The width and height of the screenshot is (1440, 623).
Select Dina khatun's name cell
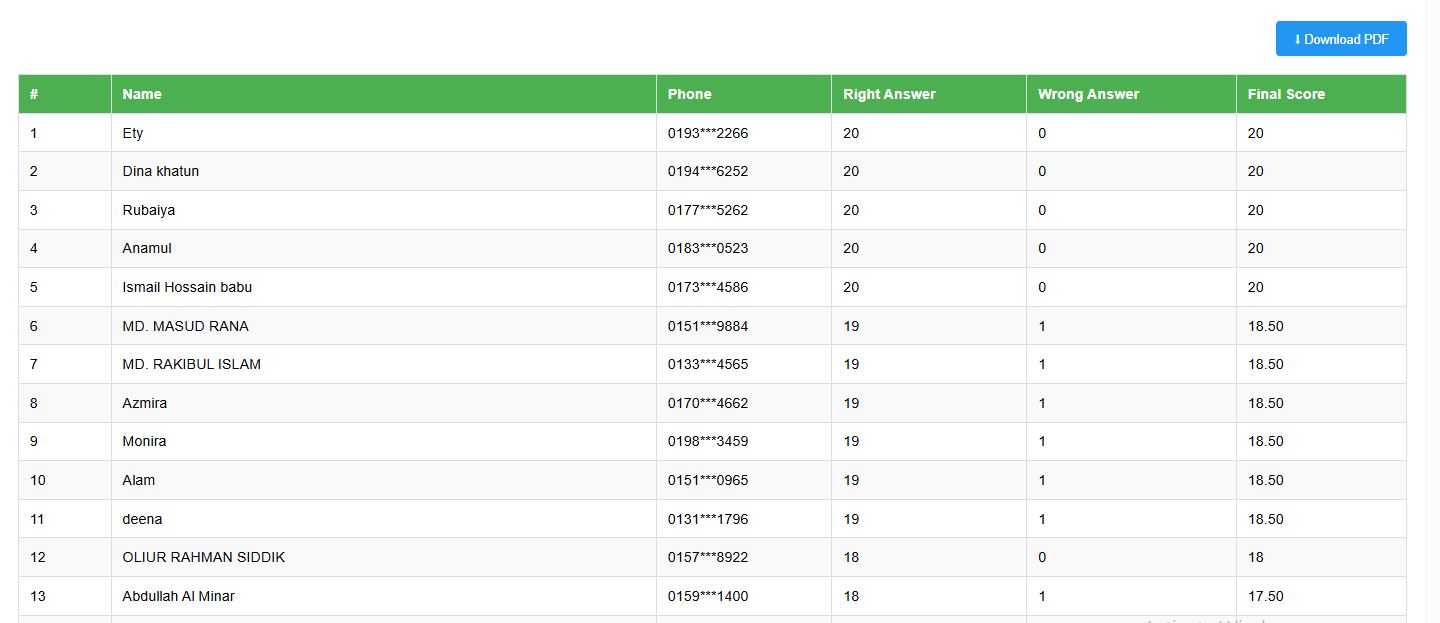(161, 171)
